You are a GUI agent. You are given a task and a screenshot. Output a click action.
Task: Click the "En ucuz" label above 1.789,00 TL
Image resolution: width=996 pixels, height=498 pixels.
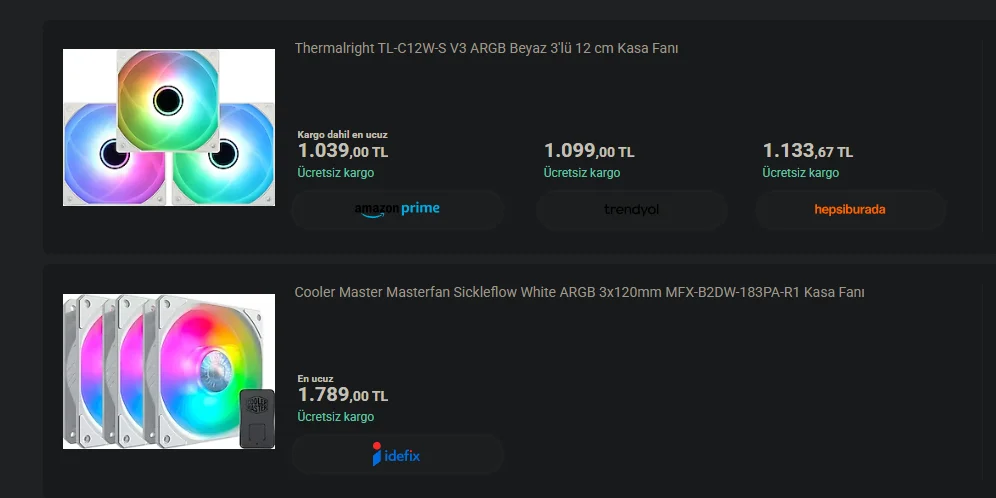315,379
